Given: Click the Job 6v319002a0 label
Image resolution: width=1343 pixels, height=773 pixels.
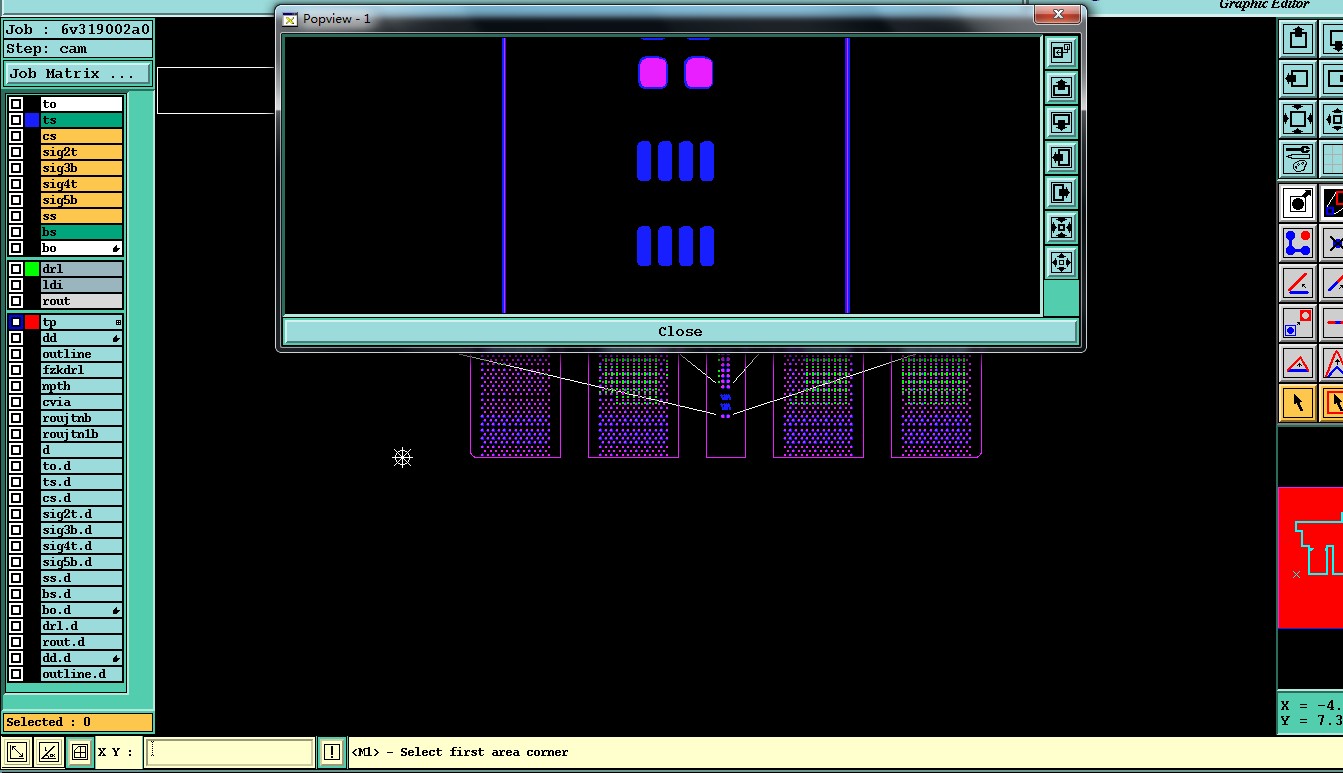Looking at the screenshot, I should coord(78,29).
